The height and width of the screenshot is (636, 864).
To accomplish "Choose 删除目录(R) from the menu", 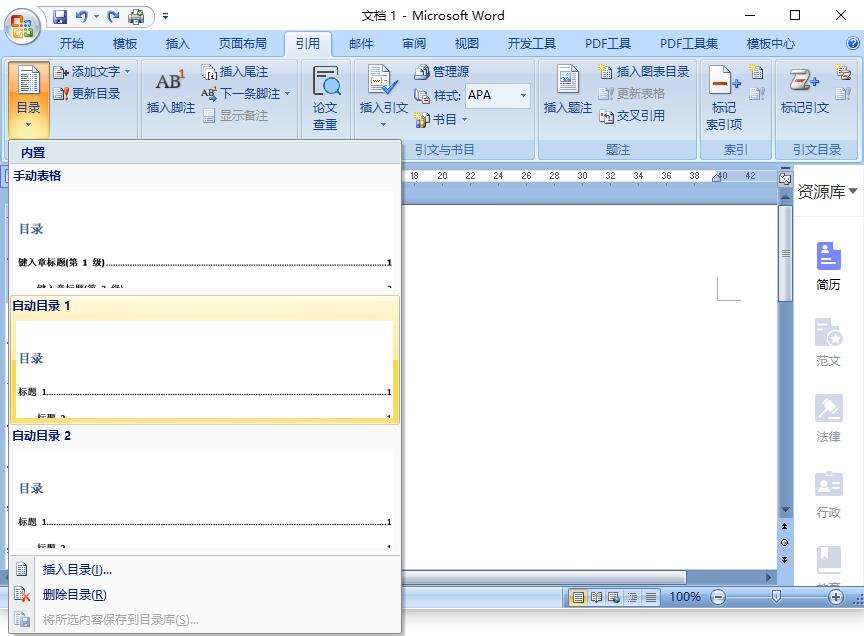I will pyautogui.click(x=204, y=595).
